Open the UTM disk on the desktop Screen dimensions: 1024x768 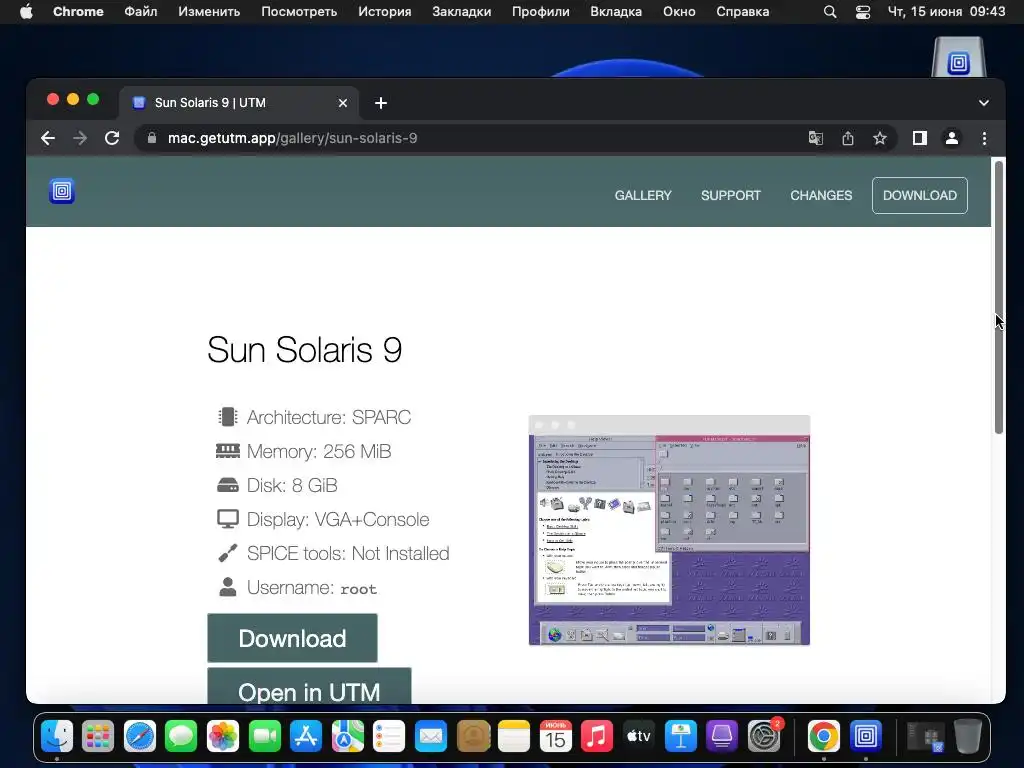[959, 57]
